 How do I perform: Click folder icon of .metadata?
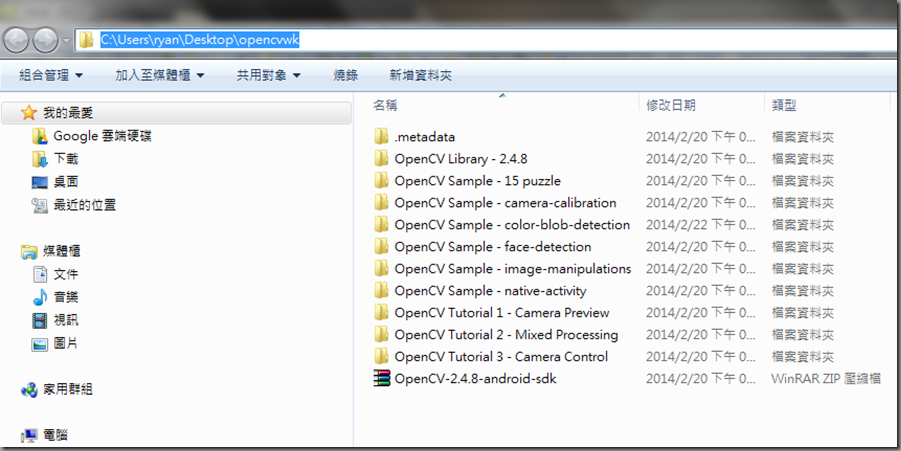[381, 136]
